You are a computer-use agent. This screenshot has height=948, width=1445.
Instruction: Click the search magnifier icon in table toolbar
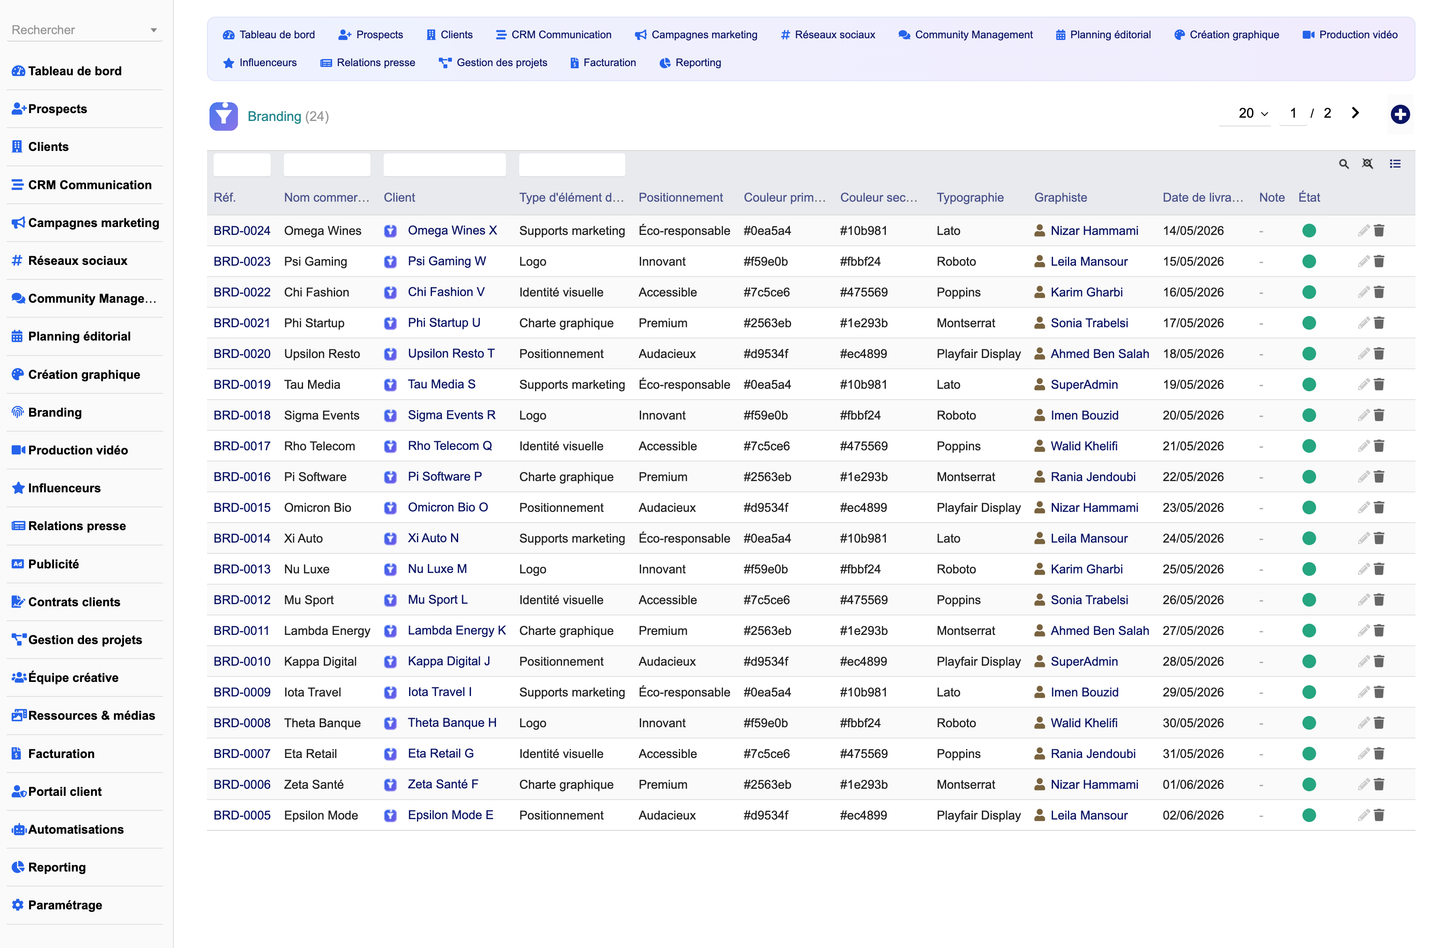pos(1344,164)
